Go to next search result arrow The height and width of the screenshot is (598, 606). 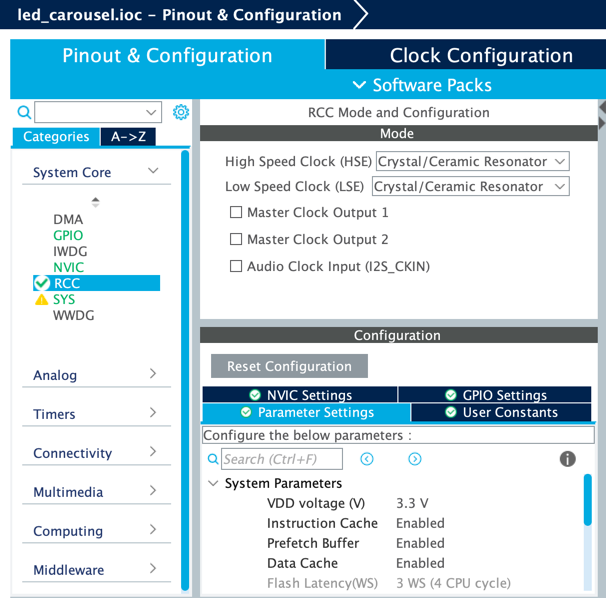coord(415,459)
